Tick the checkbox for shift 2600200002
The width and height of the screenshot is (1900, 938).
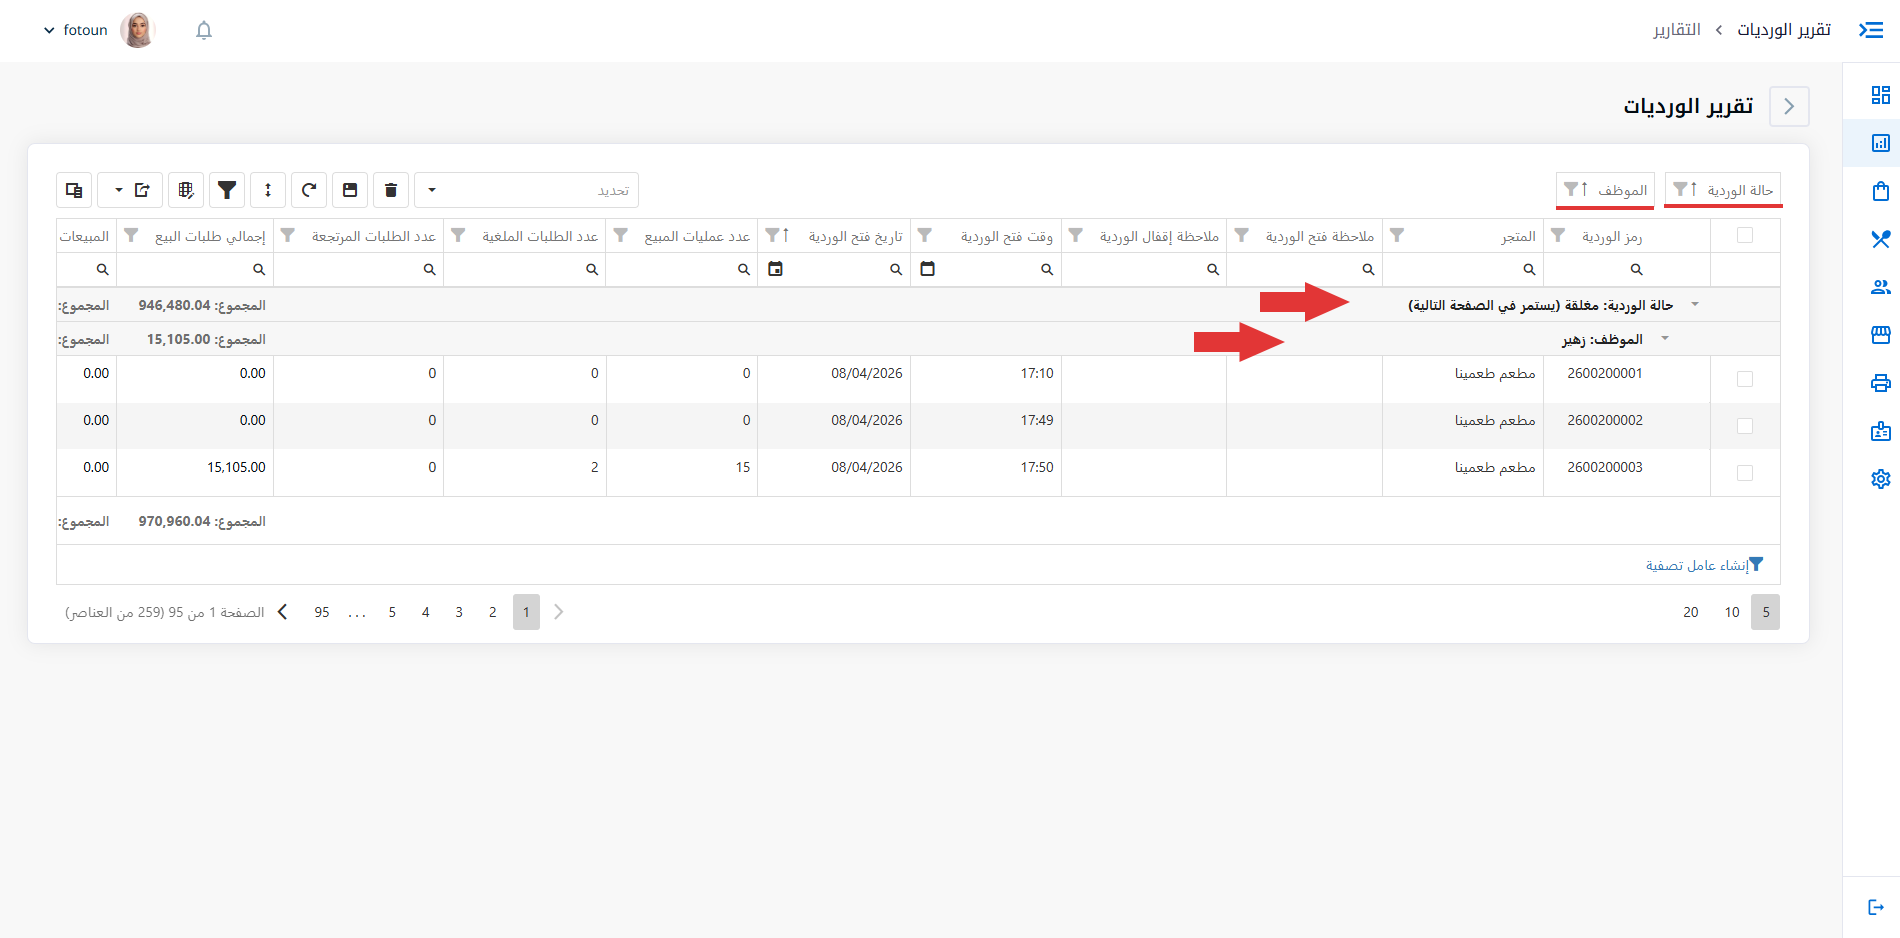pos(1745,426)
